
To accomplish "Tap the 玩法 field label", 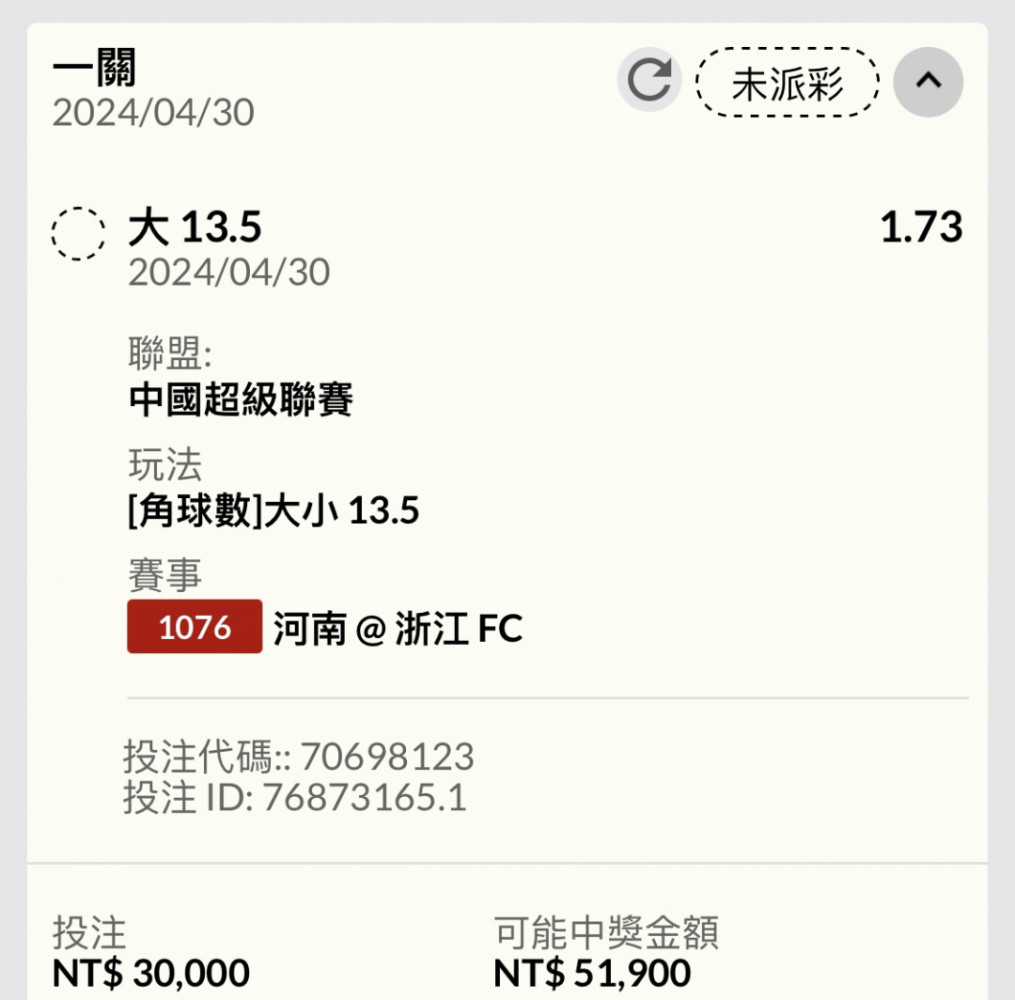I will [164, 464].
